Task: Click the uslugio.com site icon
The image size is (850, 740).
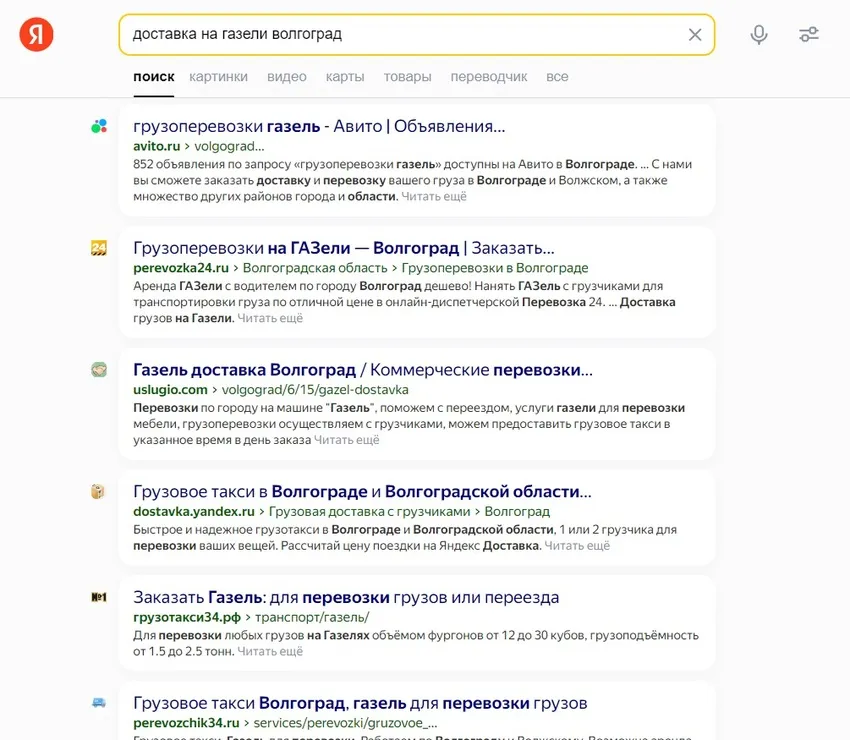Action: (99, 369)
